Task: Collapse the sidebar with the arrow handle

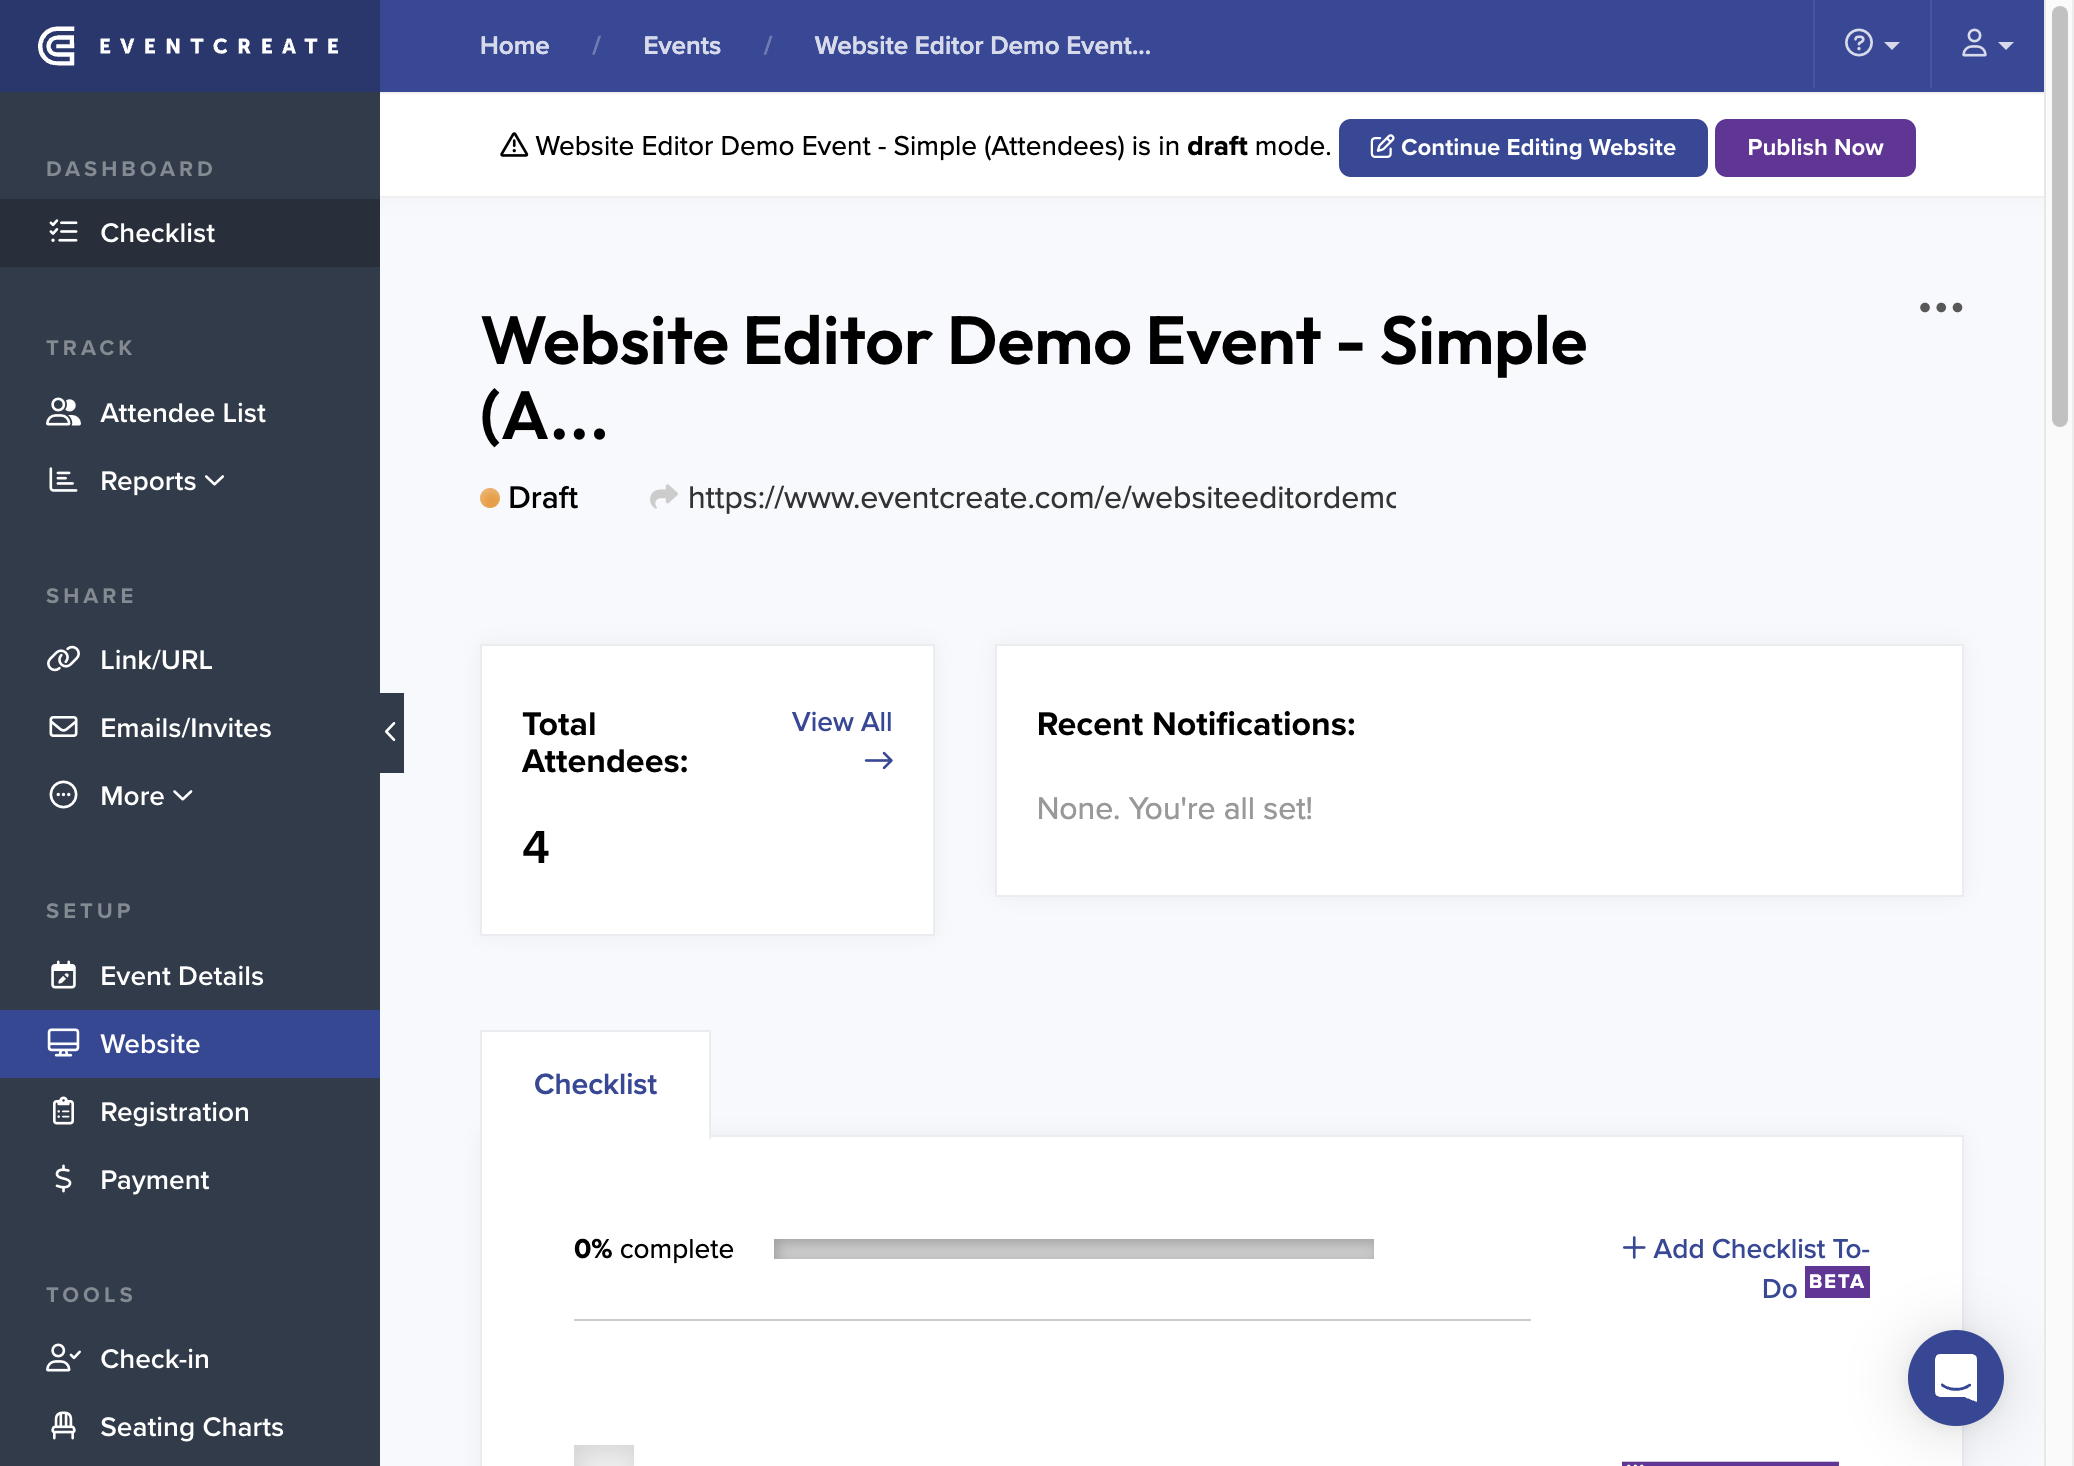Action: pos(391,732)
